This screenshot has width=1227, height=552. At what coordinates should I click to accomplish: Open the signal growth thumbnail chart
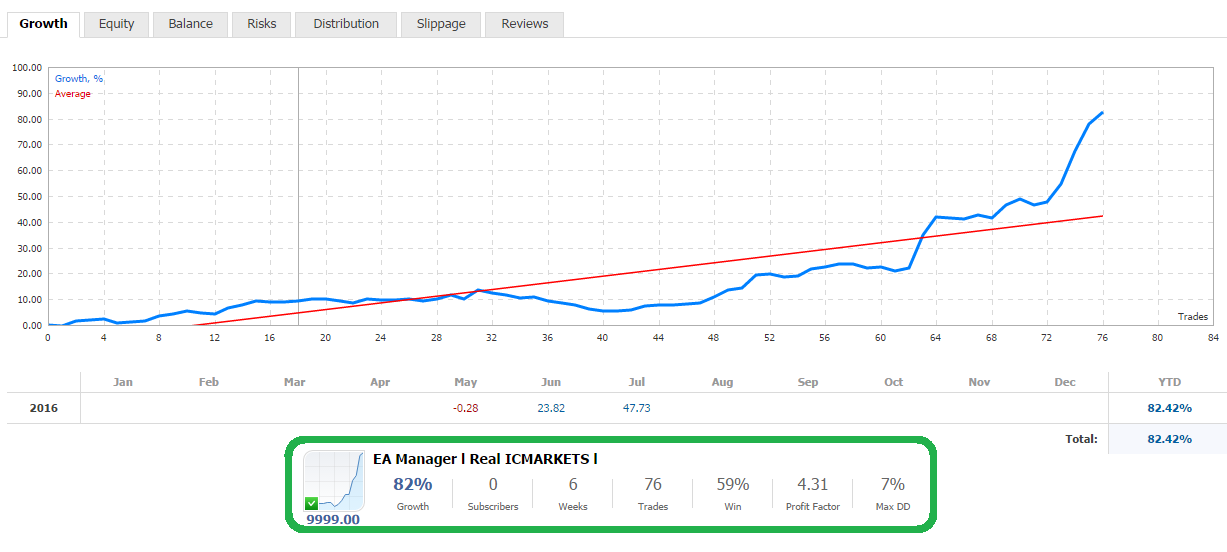coord(334,481)
